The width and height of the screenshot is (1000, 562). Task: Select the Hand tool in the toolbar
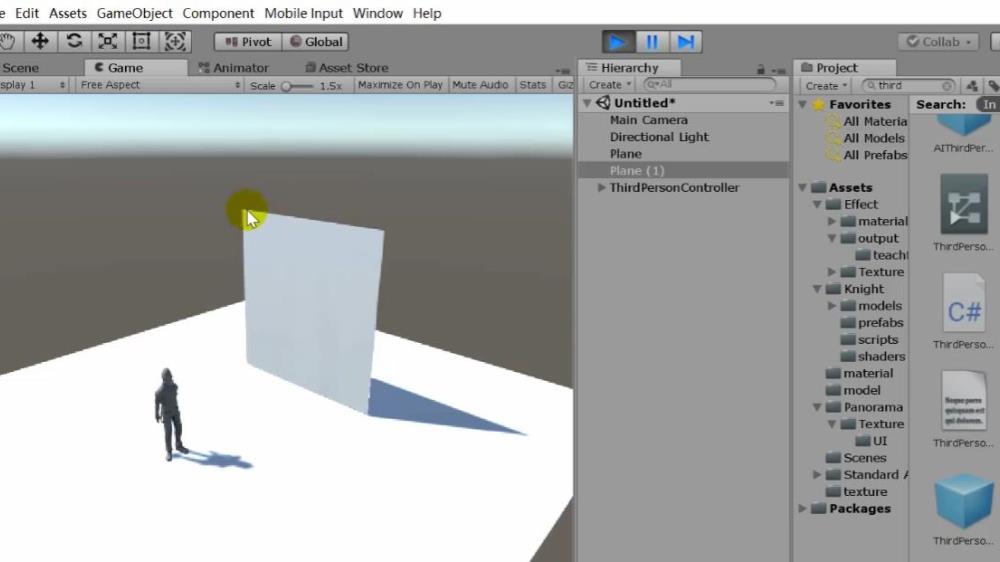(8, 41)
